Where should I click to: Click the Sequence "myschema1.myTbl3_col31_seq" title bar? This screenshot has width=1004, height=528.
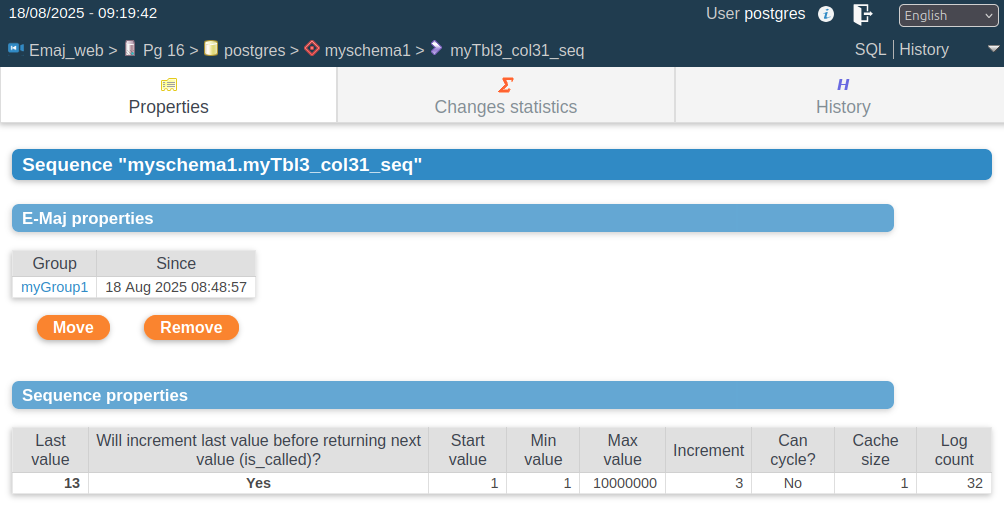502,164
